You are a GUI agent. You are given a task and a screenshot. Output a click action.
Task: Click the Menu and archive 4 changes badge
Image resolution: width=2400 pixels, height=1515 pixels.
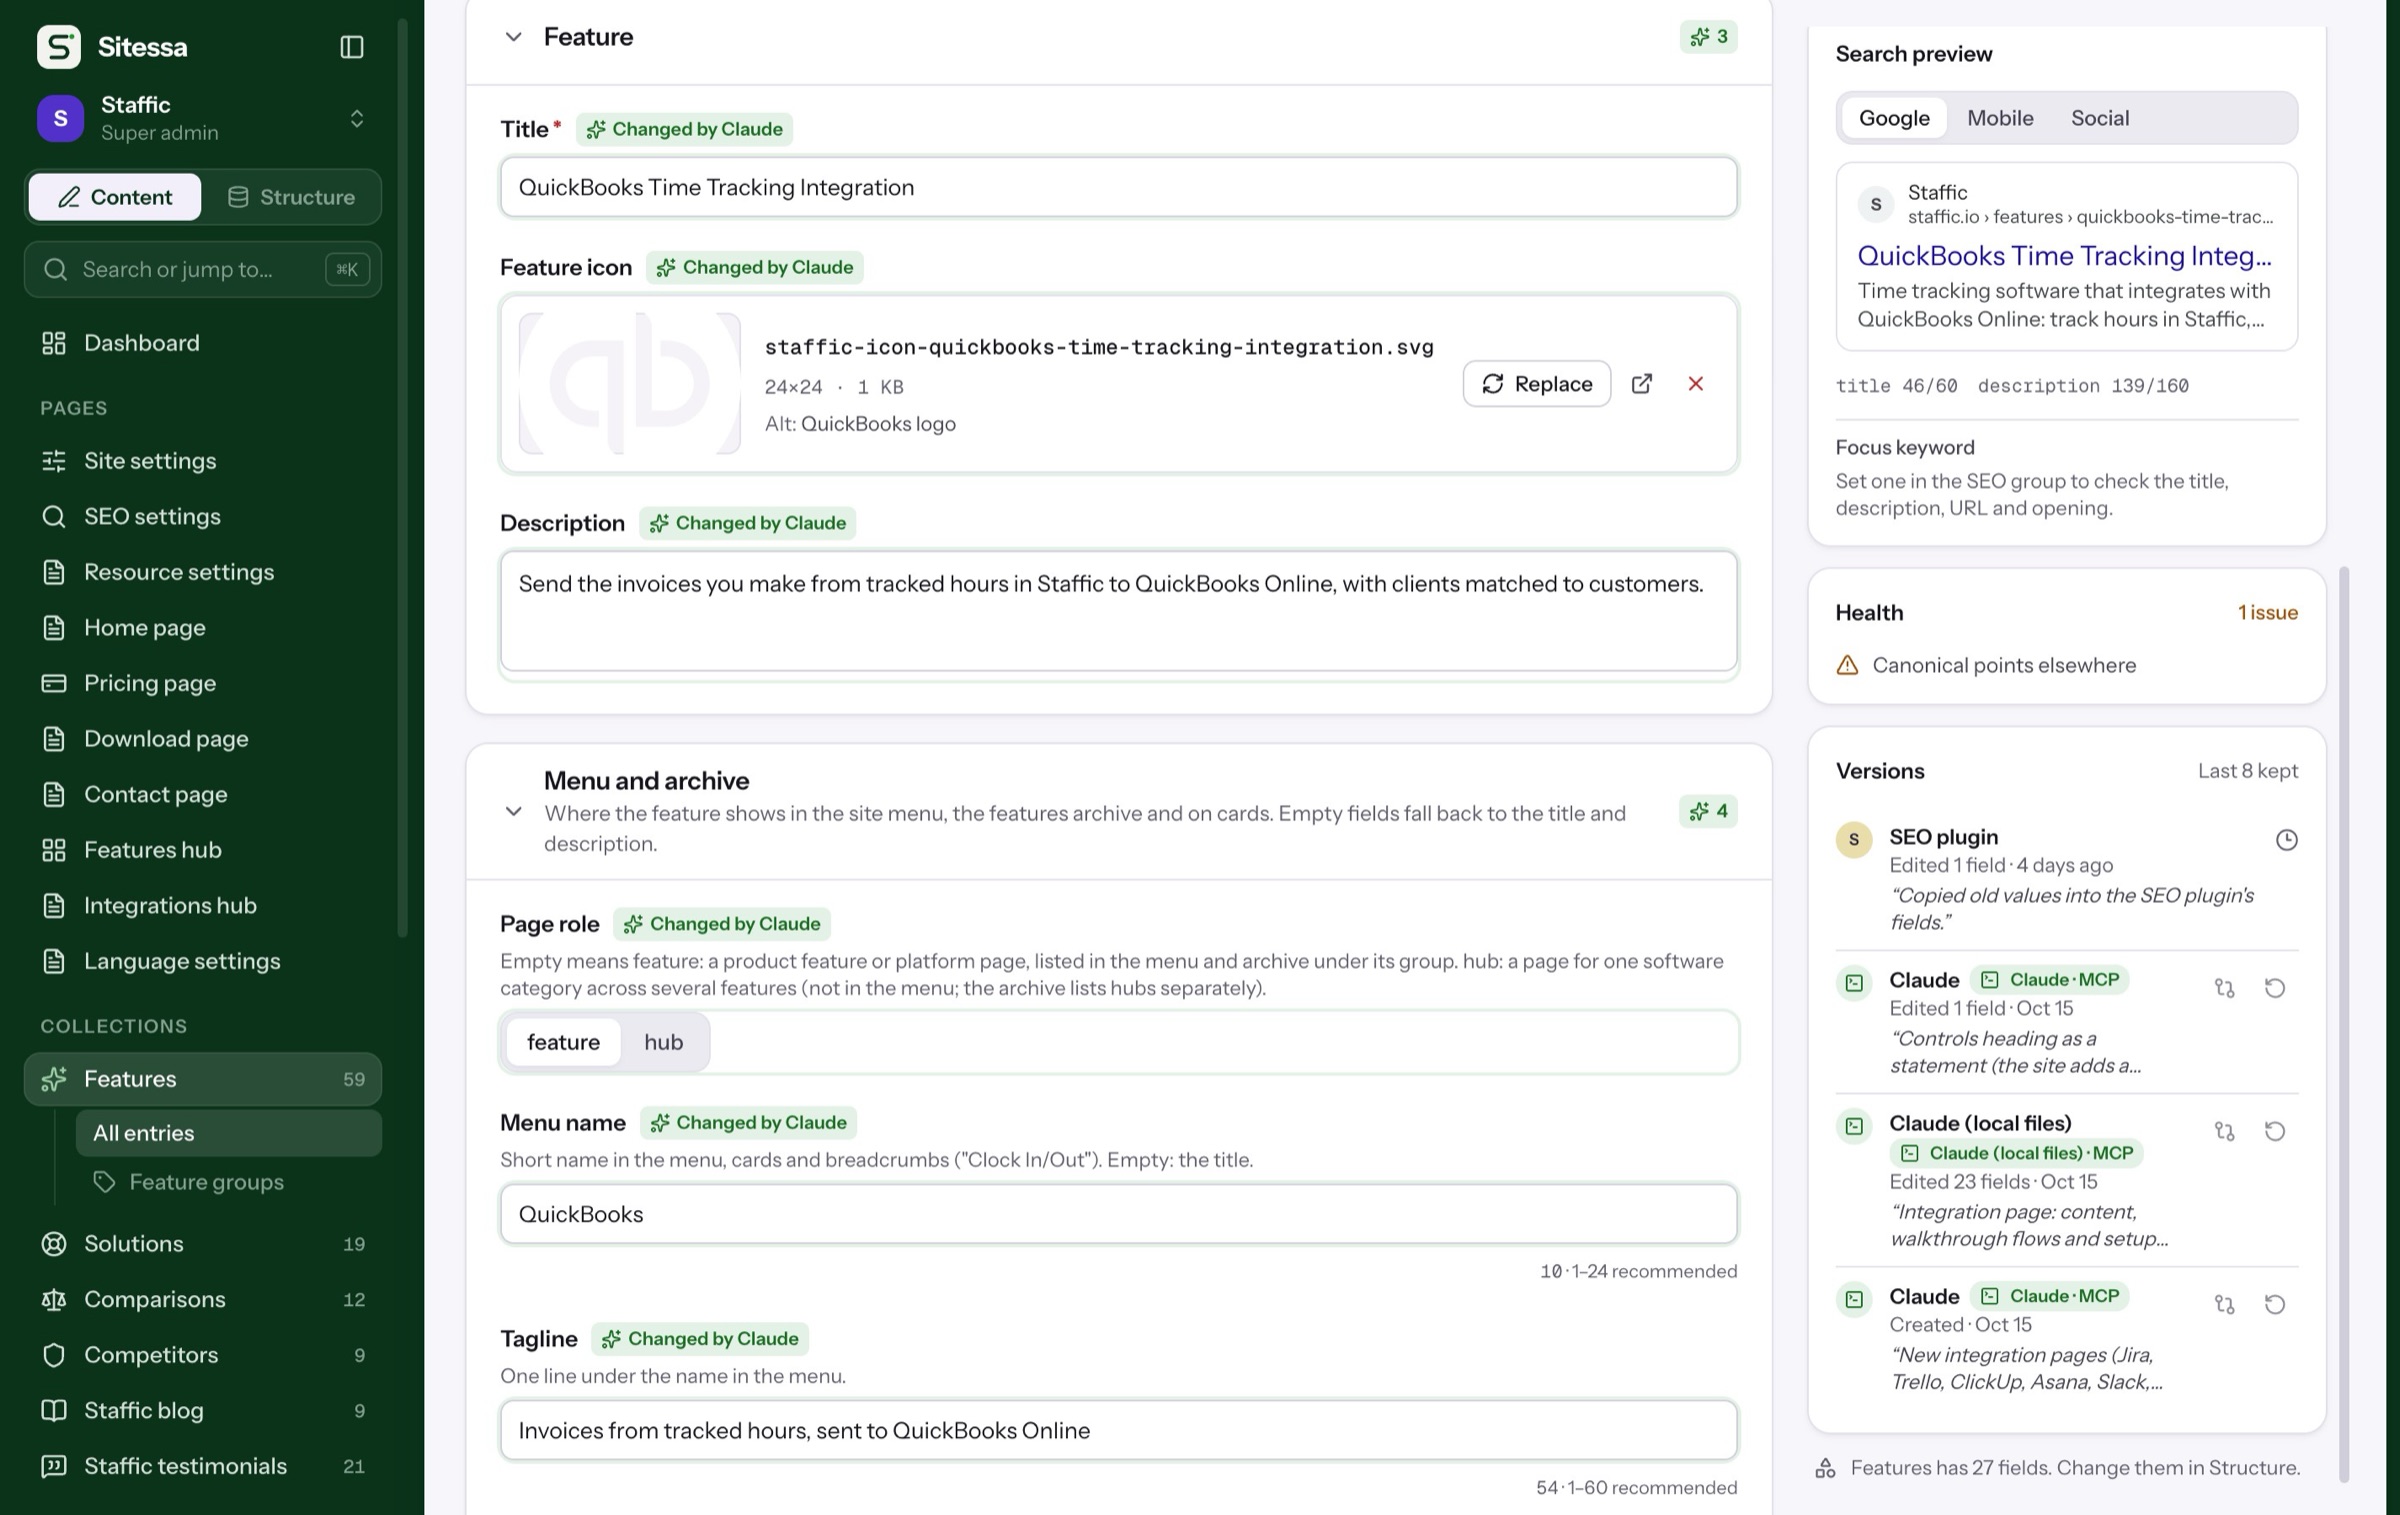pos(1708,811)
